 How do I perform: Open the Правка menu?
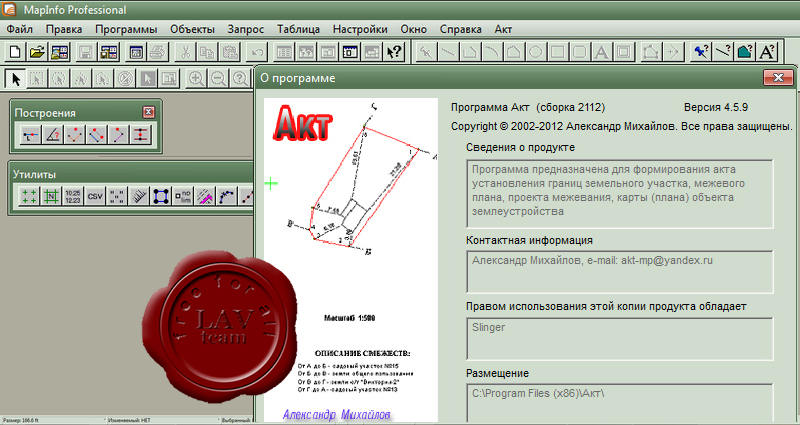[x=64, y=29]
